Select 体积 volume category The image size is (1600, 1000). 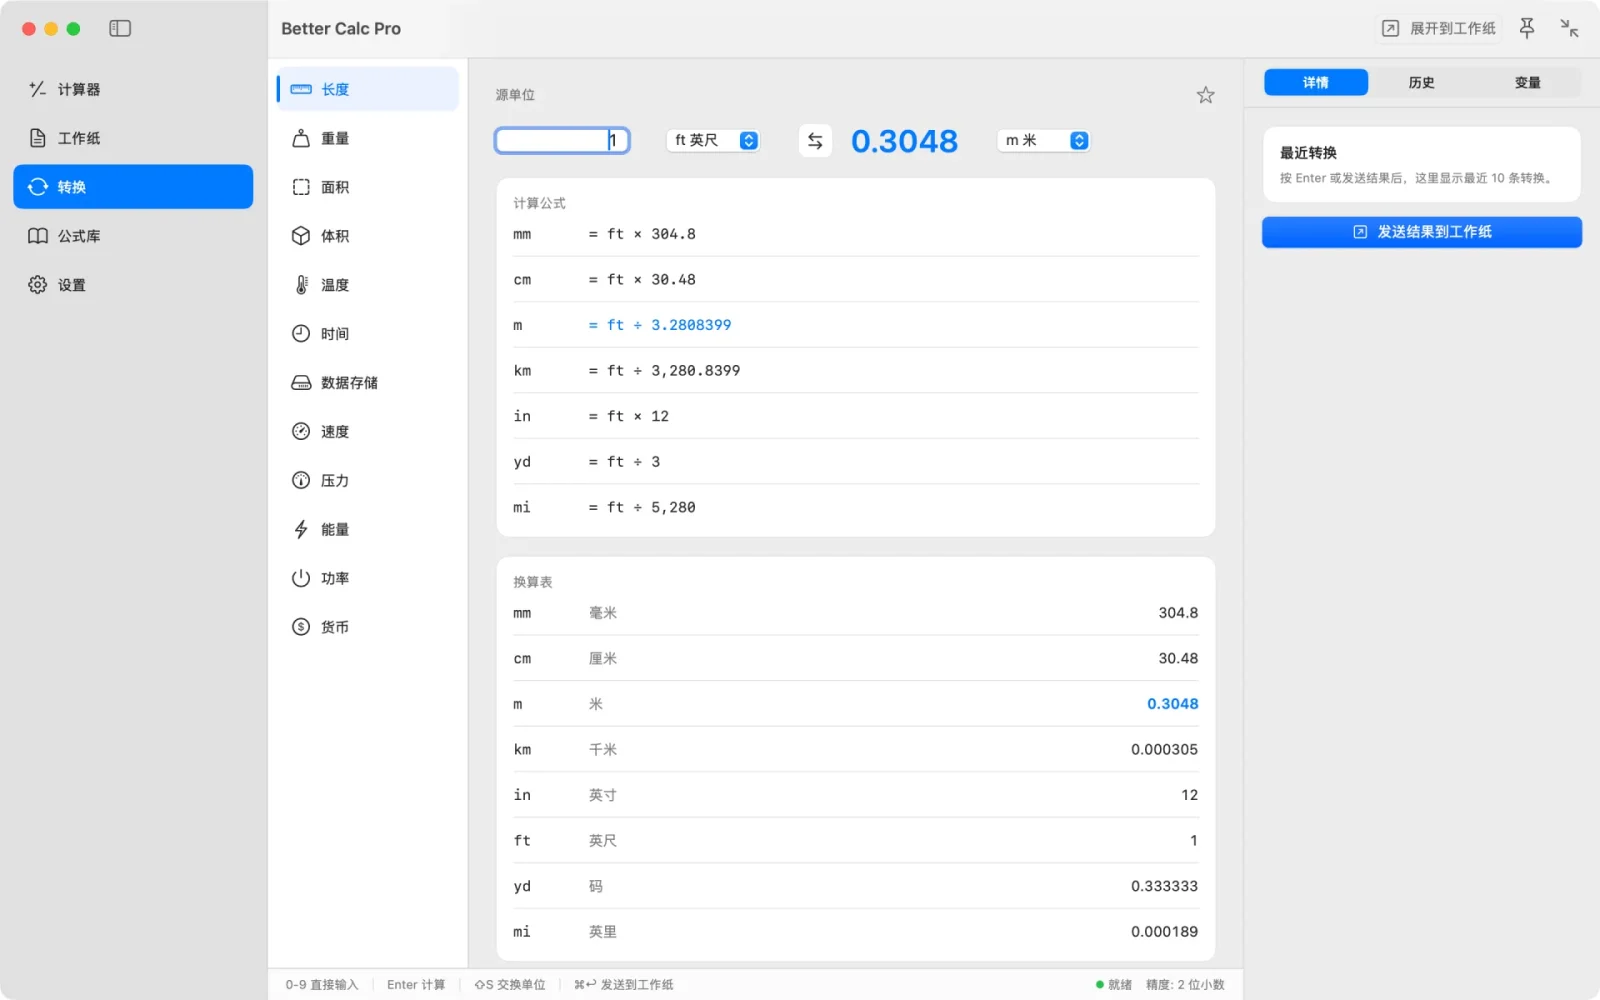click(367, 236)
